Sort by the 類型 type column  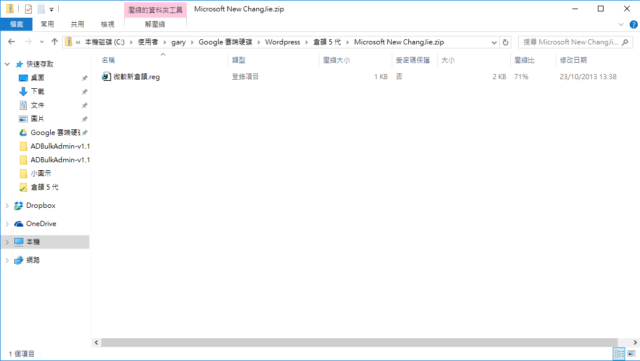pos(239,60)
